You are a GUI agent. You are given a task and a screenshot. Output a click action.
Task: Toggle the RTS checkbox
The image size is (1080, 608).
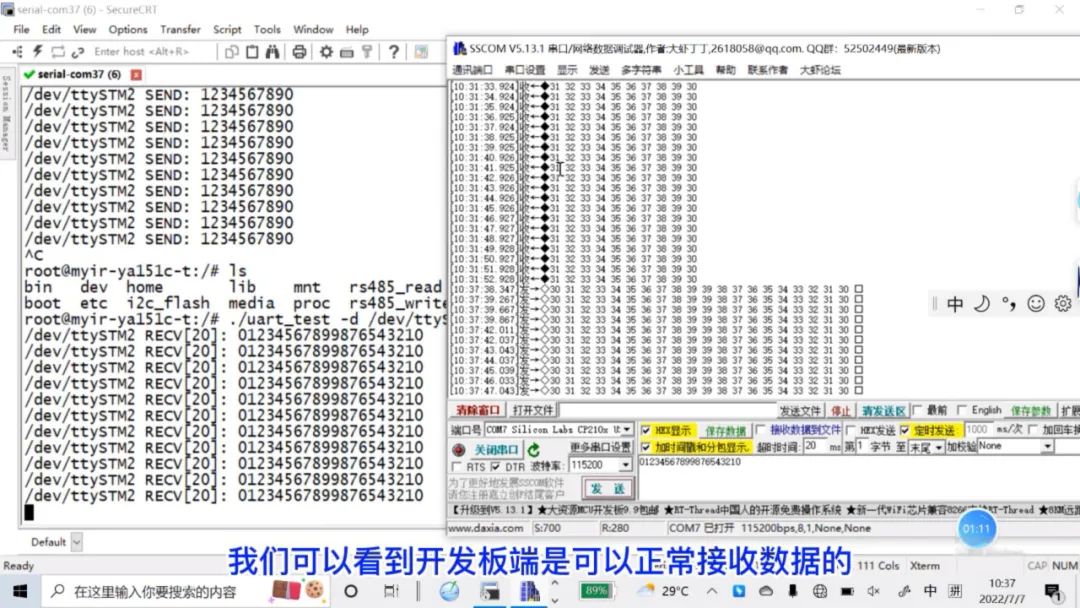point(456,467)
